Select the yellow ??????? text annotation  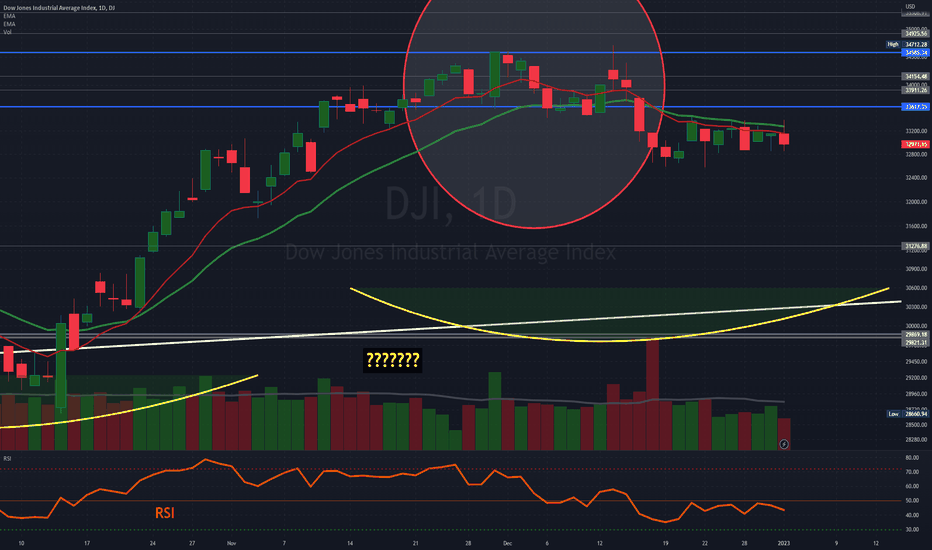tap(392, 360)
